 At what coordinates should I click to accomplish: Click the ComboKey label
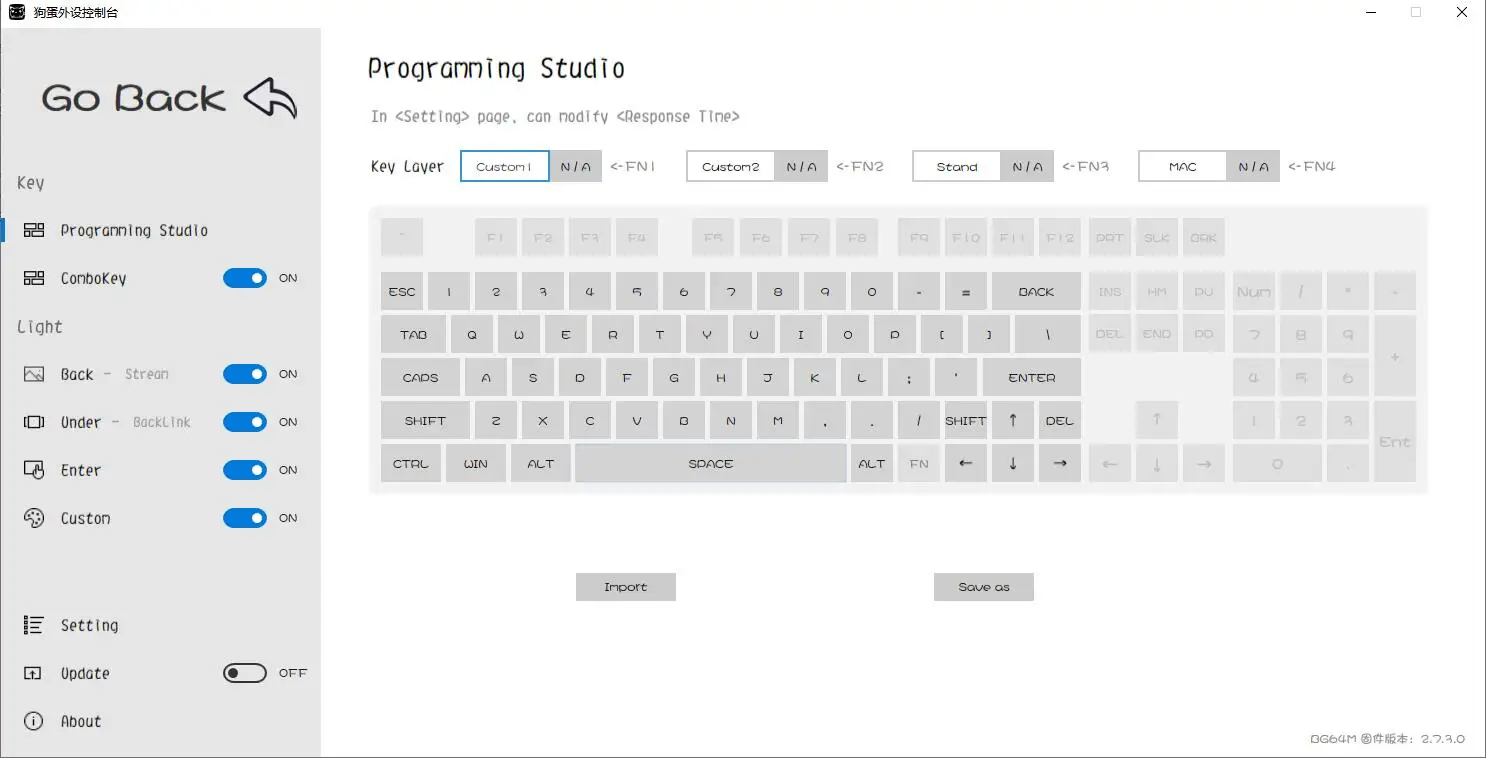click(x=93, y=278)
